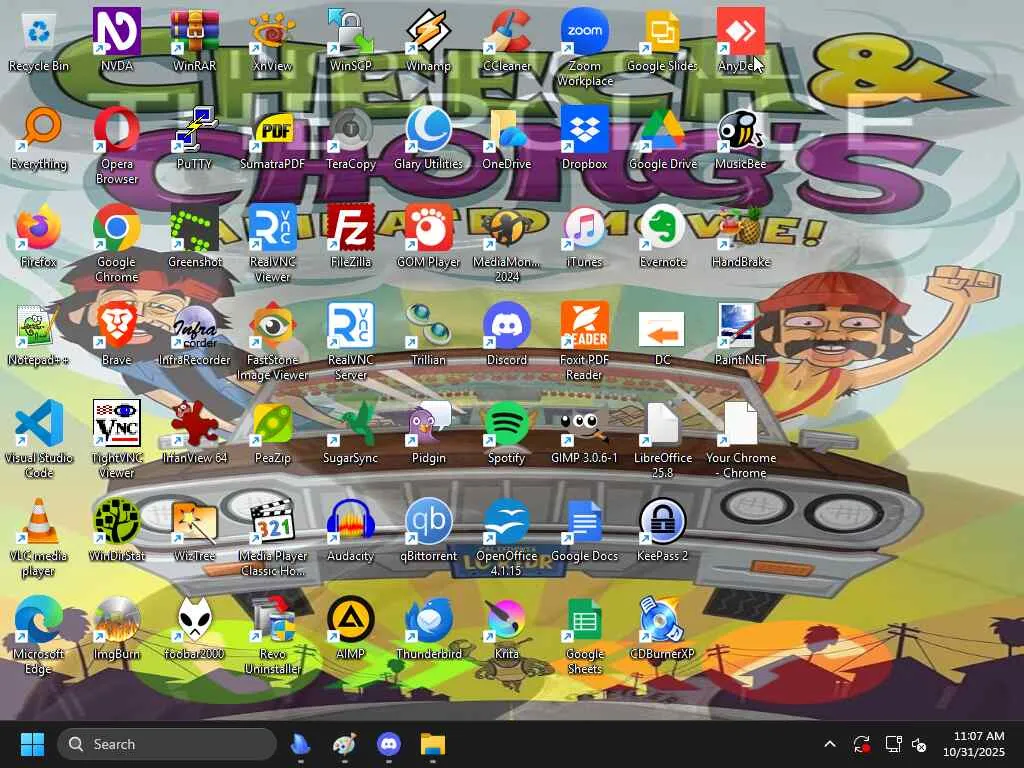Click the IrfanView 64 icon
The height and width of the screenshot is (768, 1024).
[x=195, y=423]
